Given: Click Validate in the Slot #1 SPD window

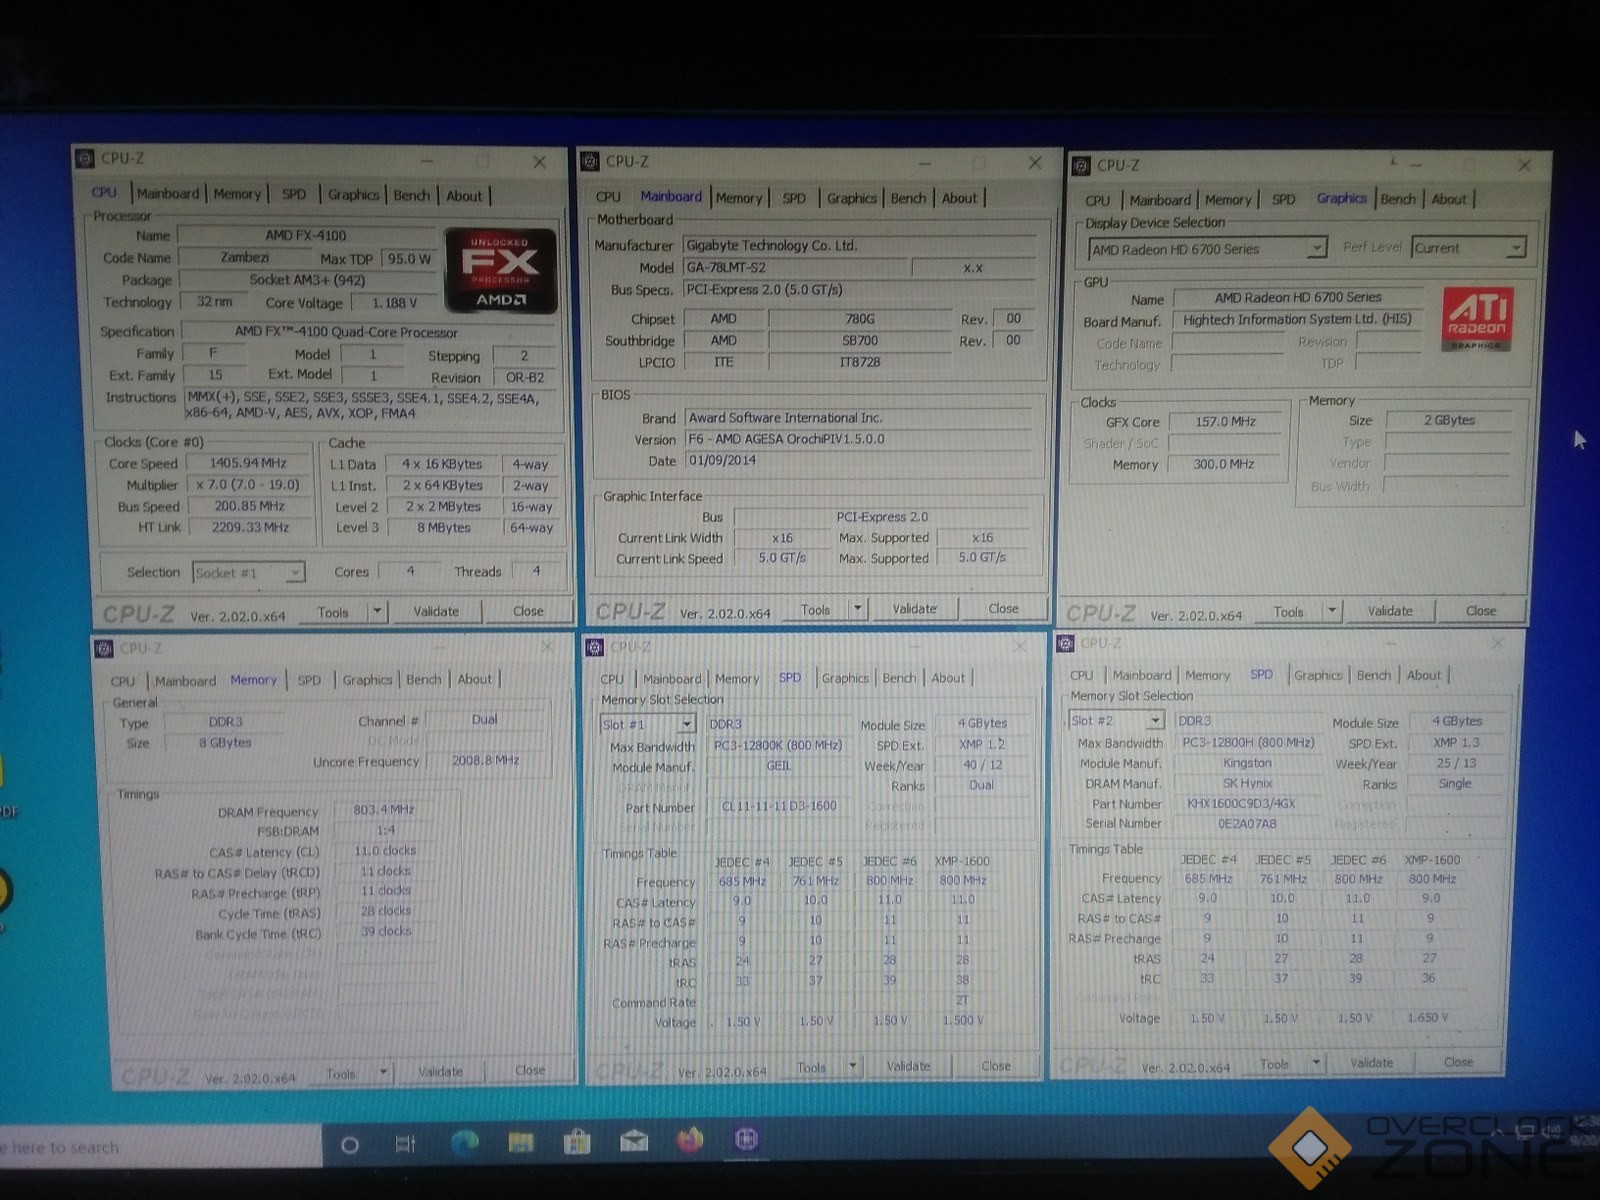Looking at the screenshot, I should pyautogui.click(x=908, y=1066).
